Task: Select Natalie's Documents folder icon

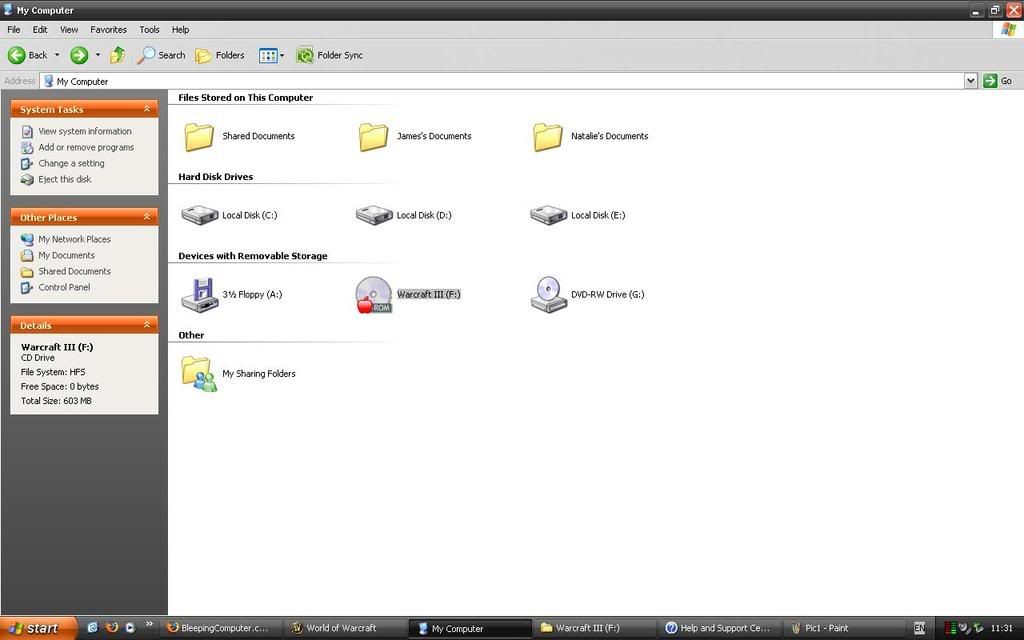Action: pos(548,137)
